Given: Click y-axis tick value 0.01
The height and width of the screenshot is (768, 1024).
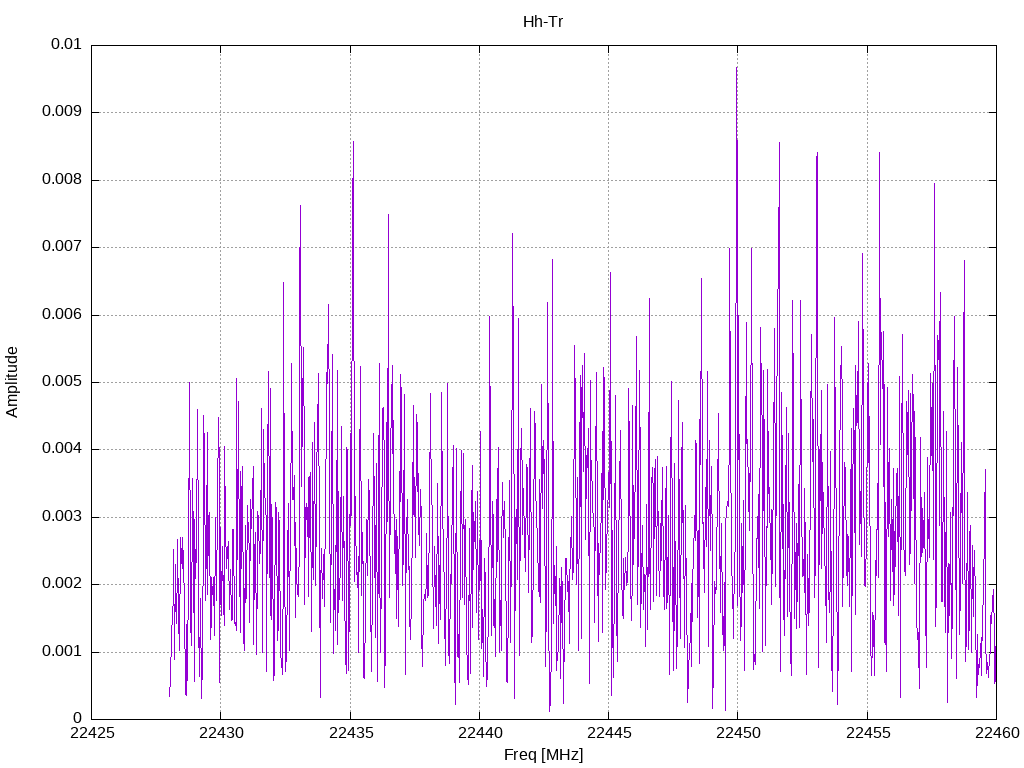Looking at the screenshot, I should coord(66,44).
